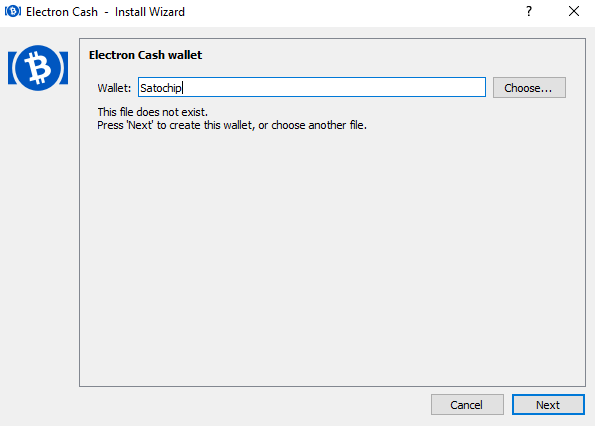Screen dimensions: 595x426
Task: Click the large Bitcoin Cash logo
Action: [38, 68]
